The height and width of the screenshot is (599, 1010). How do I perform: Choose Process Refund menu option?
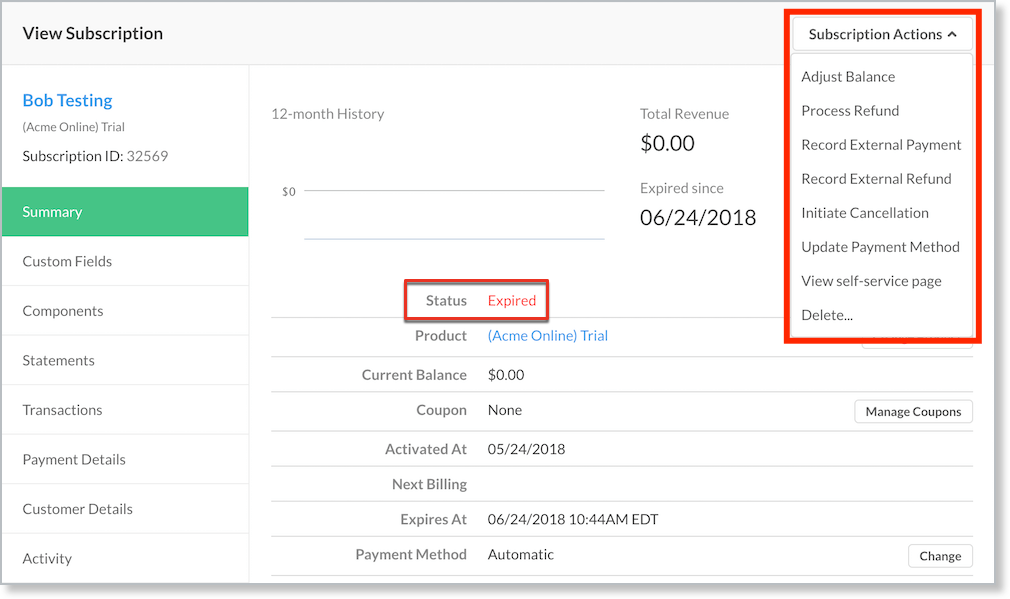pyautogui.click(x=850, y=111)
